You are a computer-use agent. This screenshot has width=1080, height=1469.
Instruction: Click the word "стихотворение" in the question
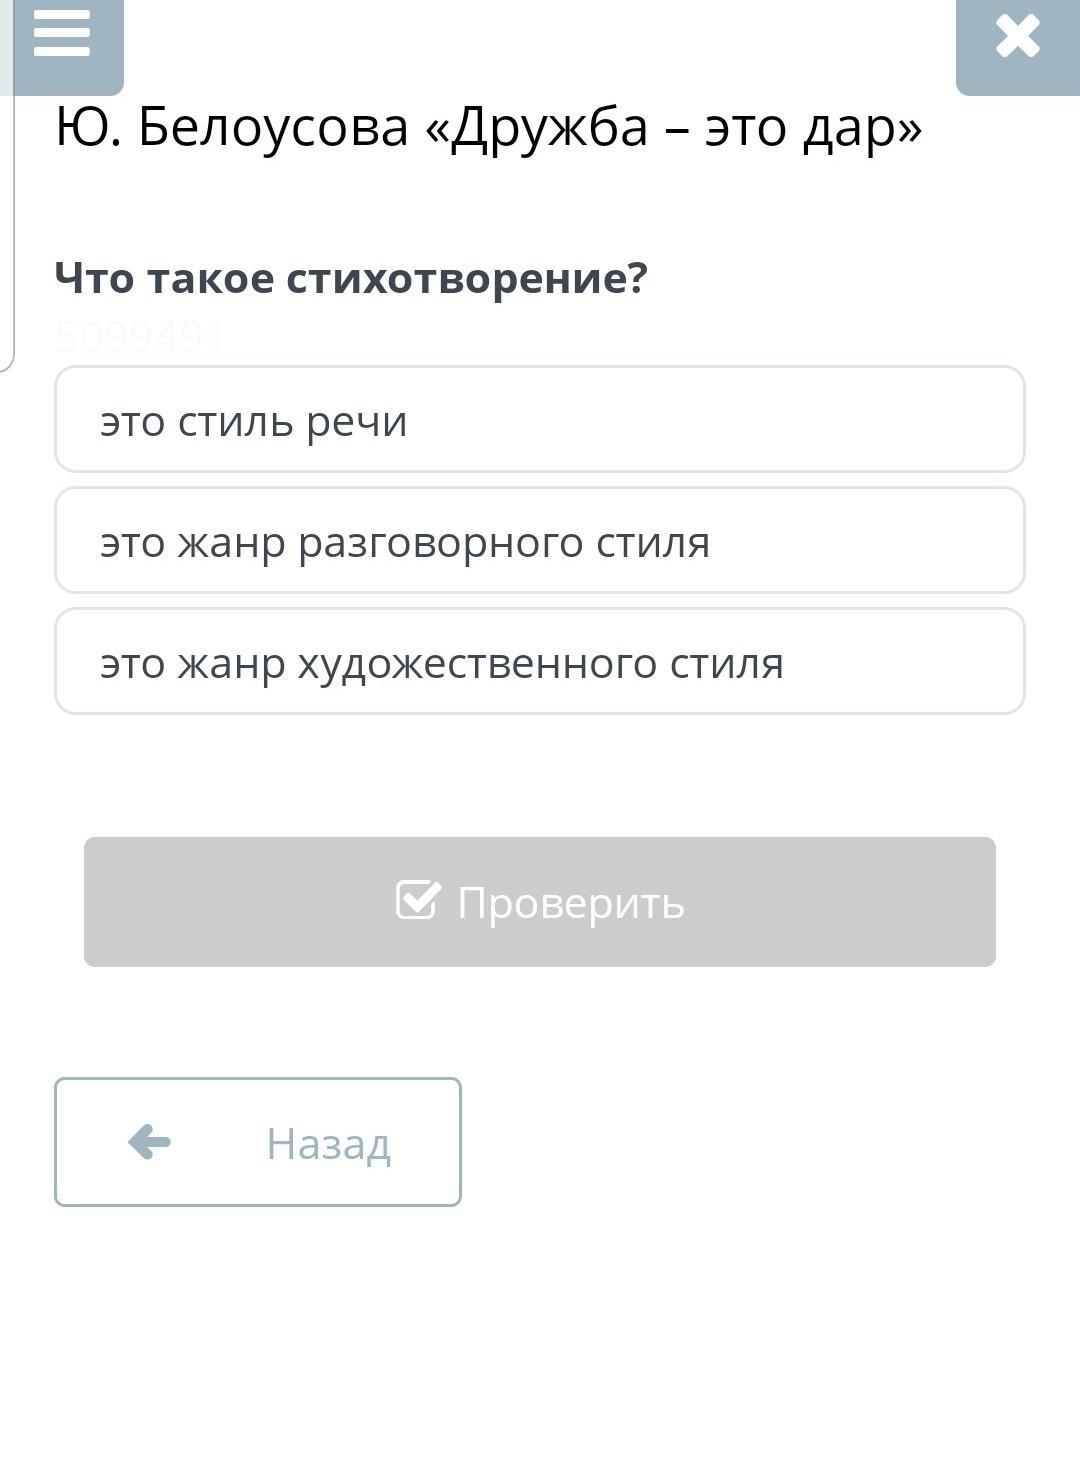[467, 278]
